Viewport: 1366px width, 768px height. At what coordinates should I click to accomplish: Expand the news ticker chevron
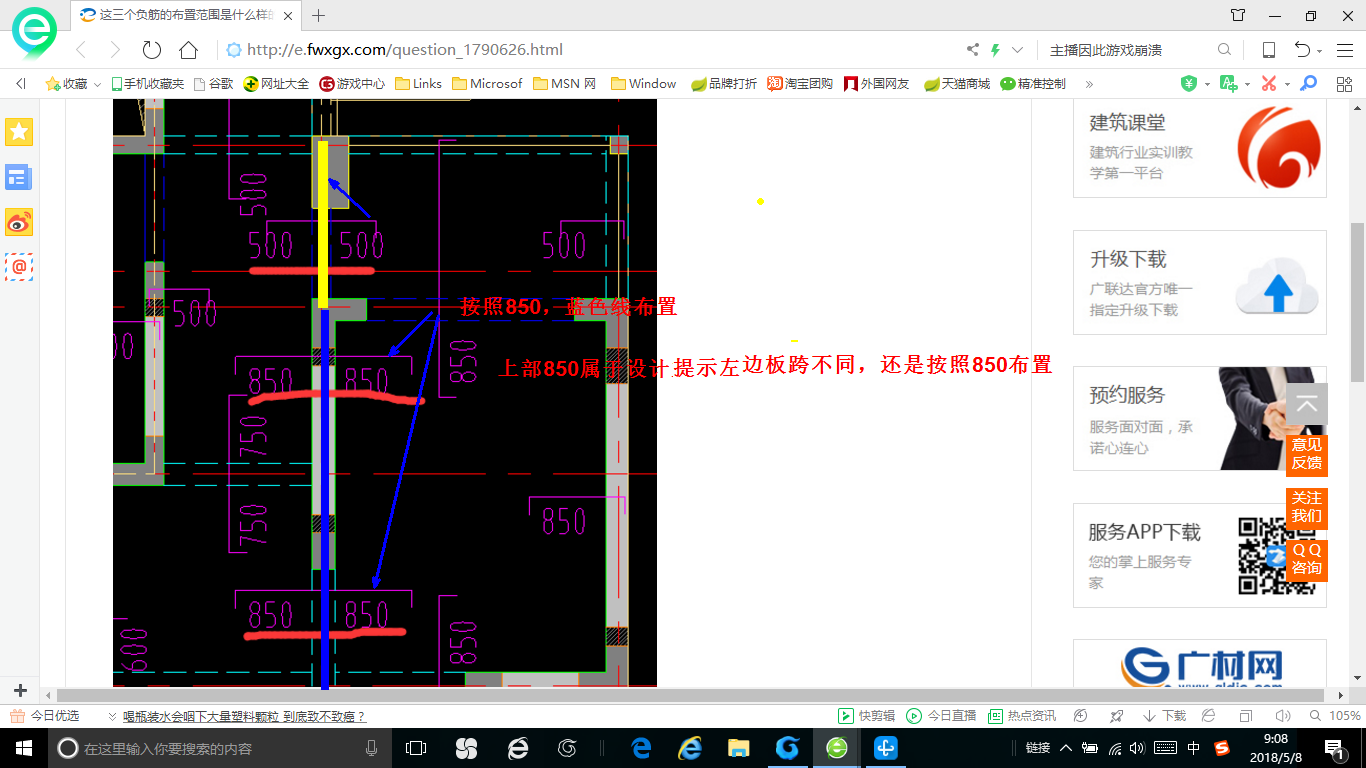click(x=112, y=716)
